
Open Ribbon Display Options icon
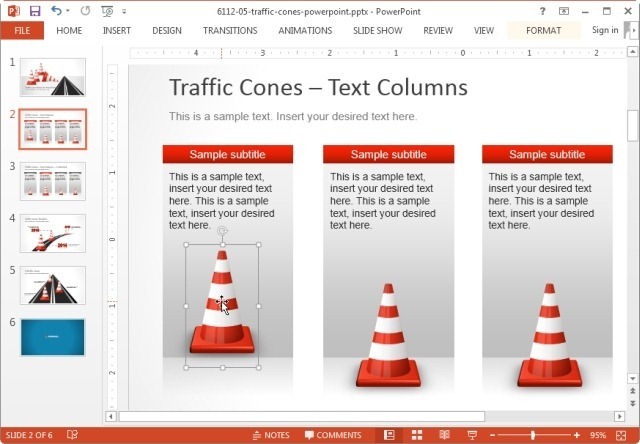[x=564, y=11]
